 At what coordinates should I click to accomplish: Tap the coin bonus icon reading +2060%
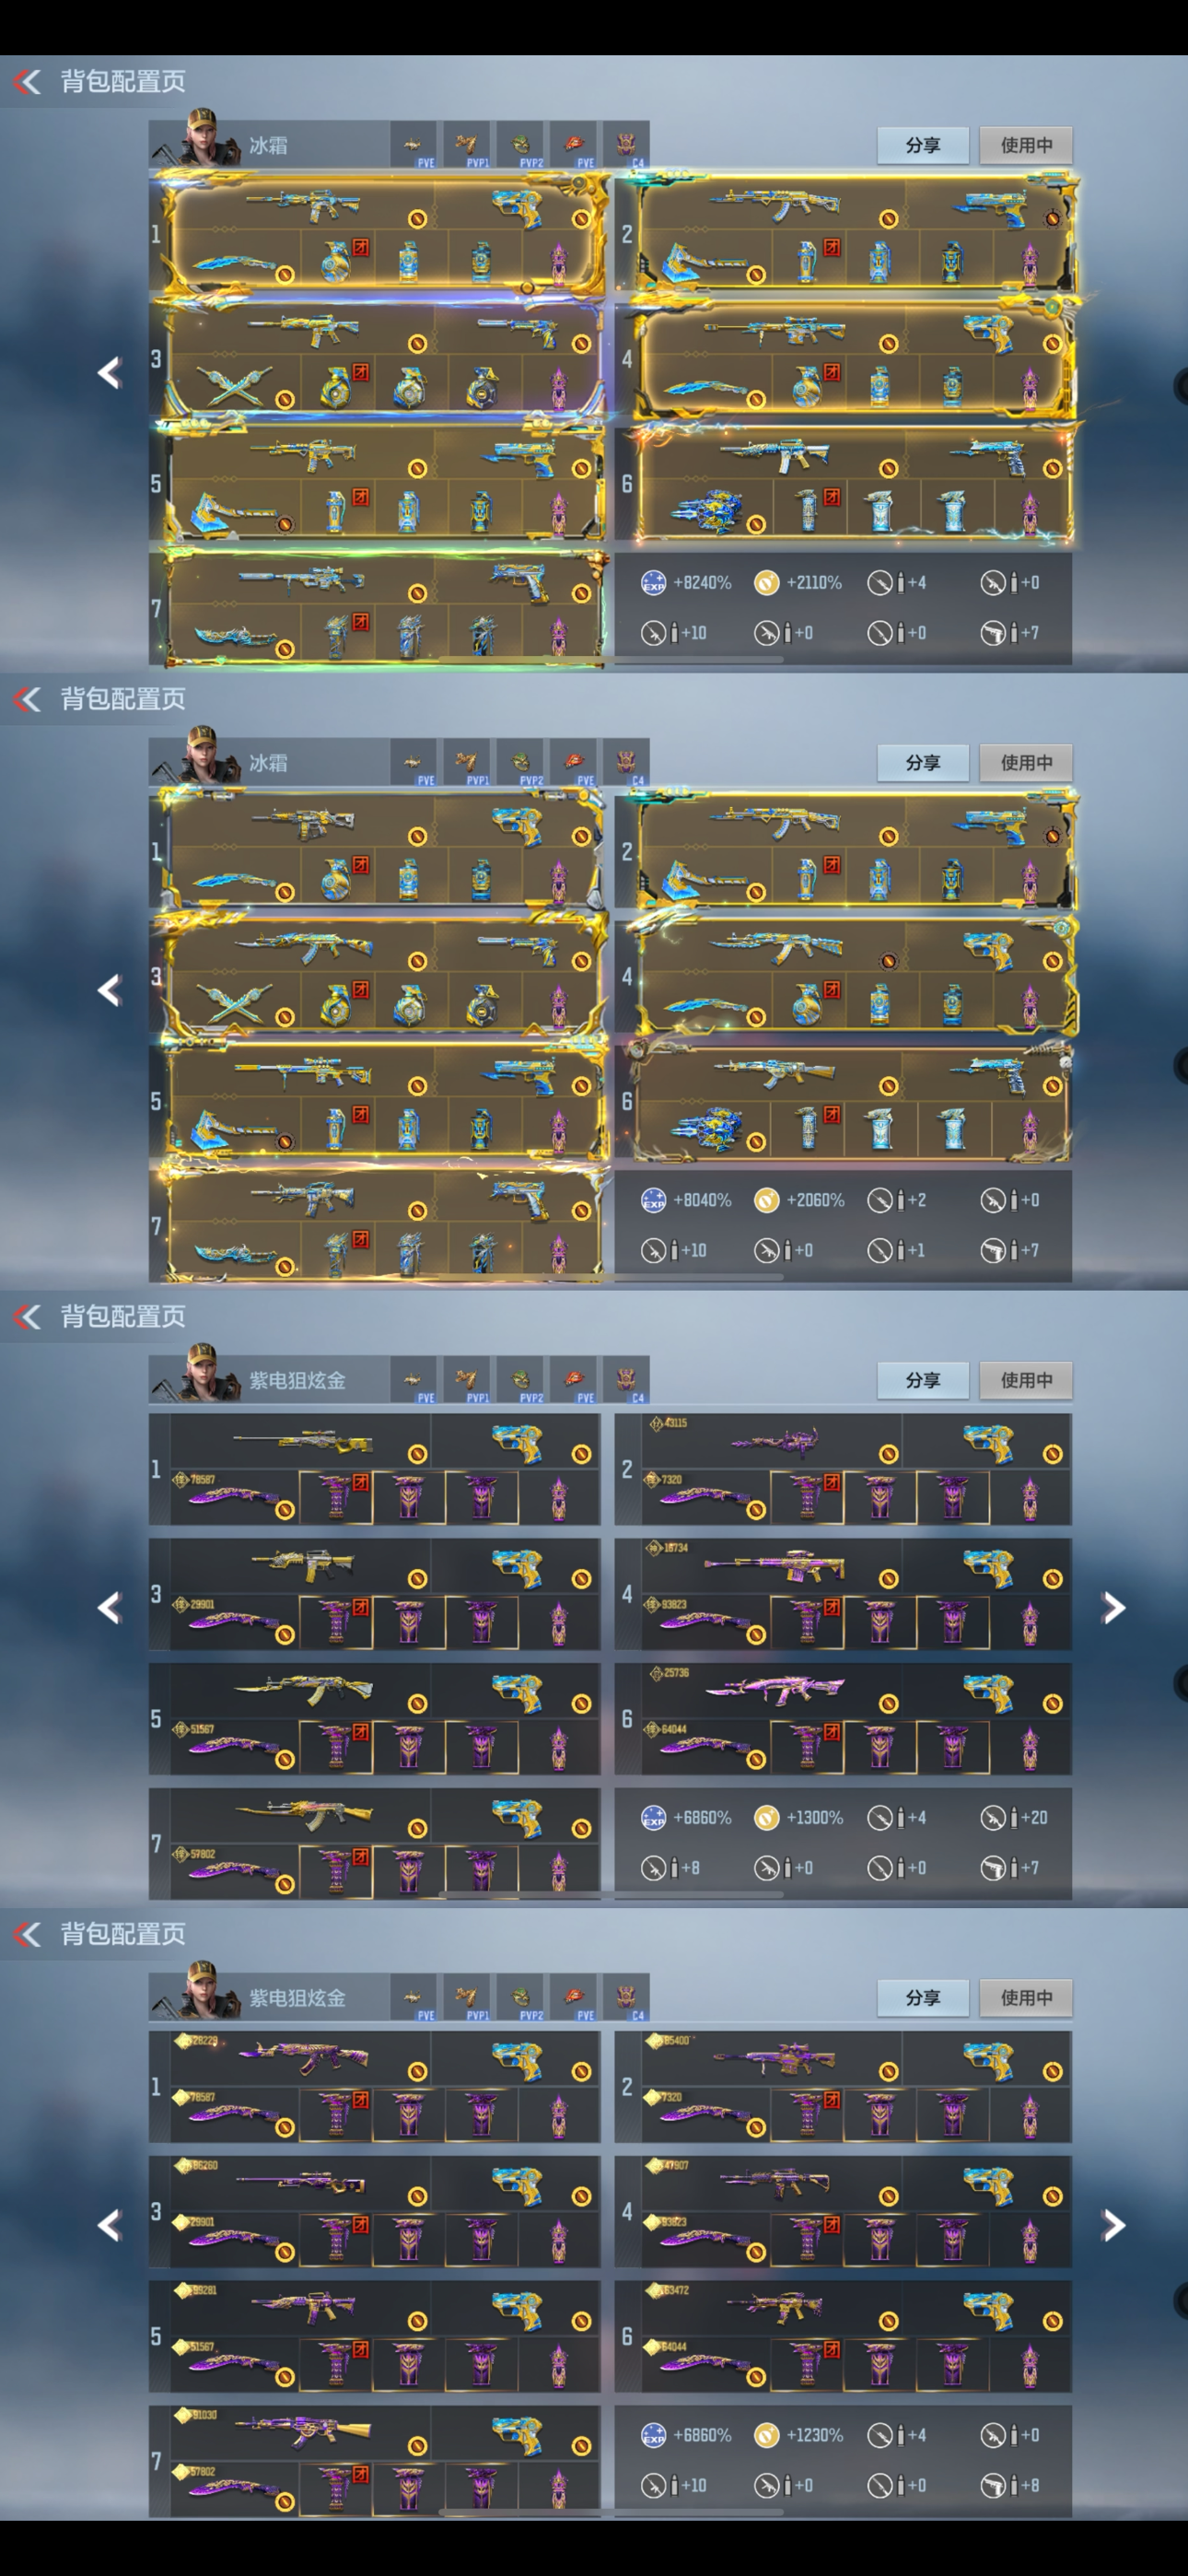pyautogui.click(x=766, y=1200)
